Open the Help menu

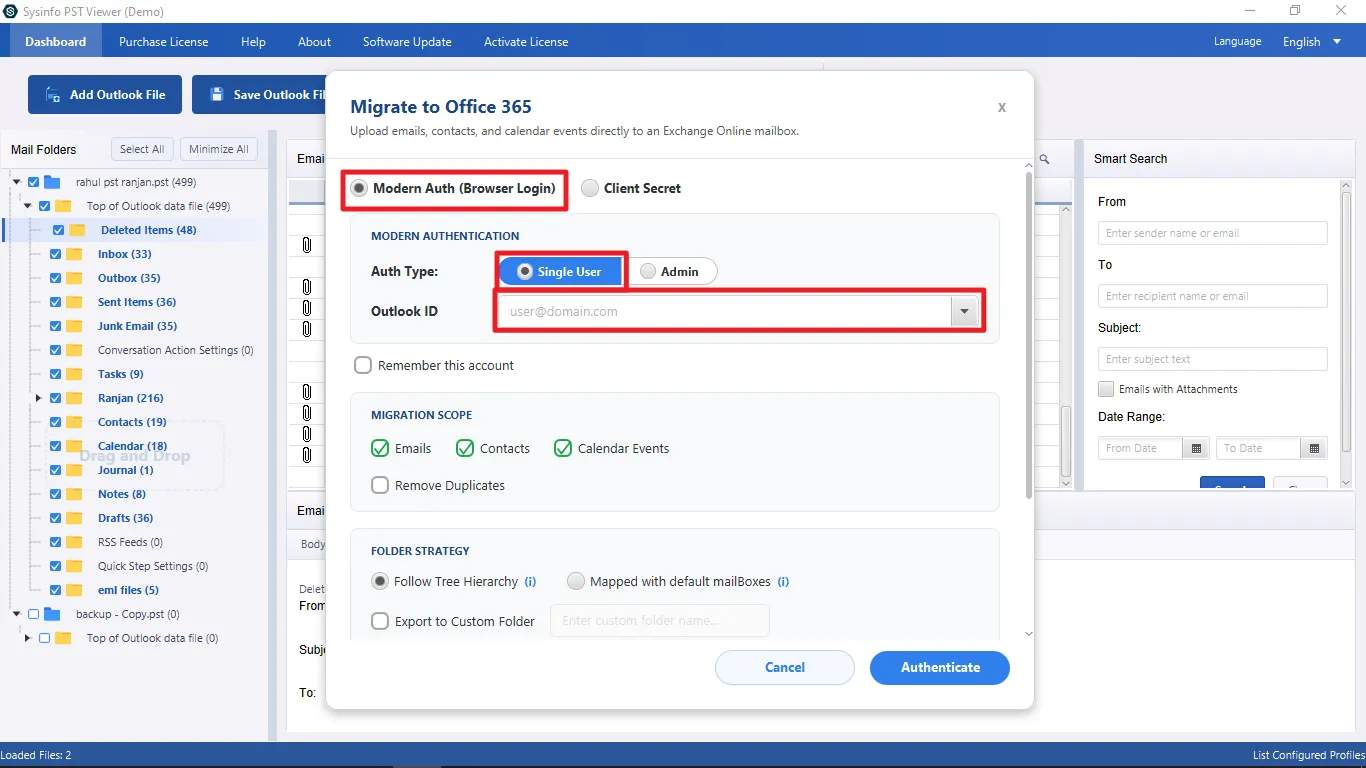pos(253,42)
